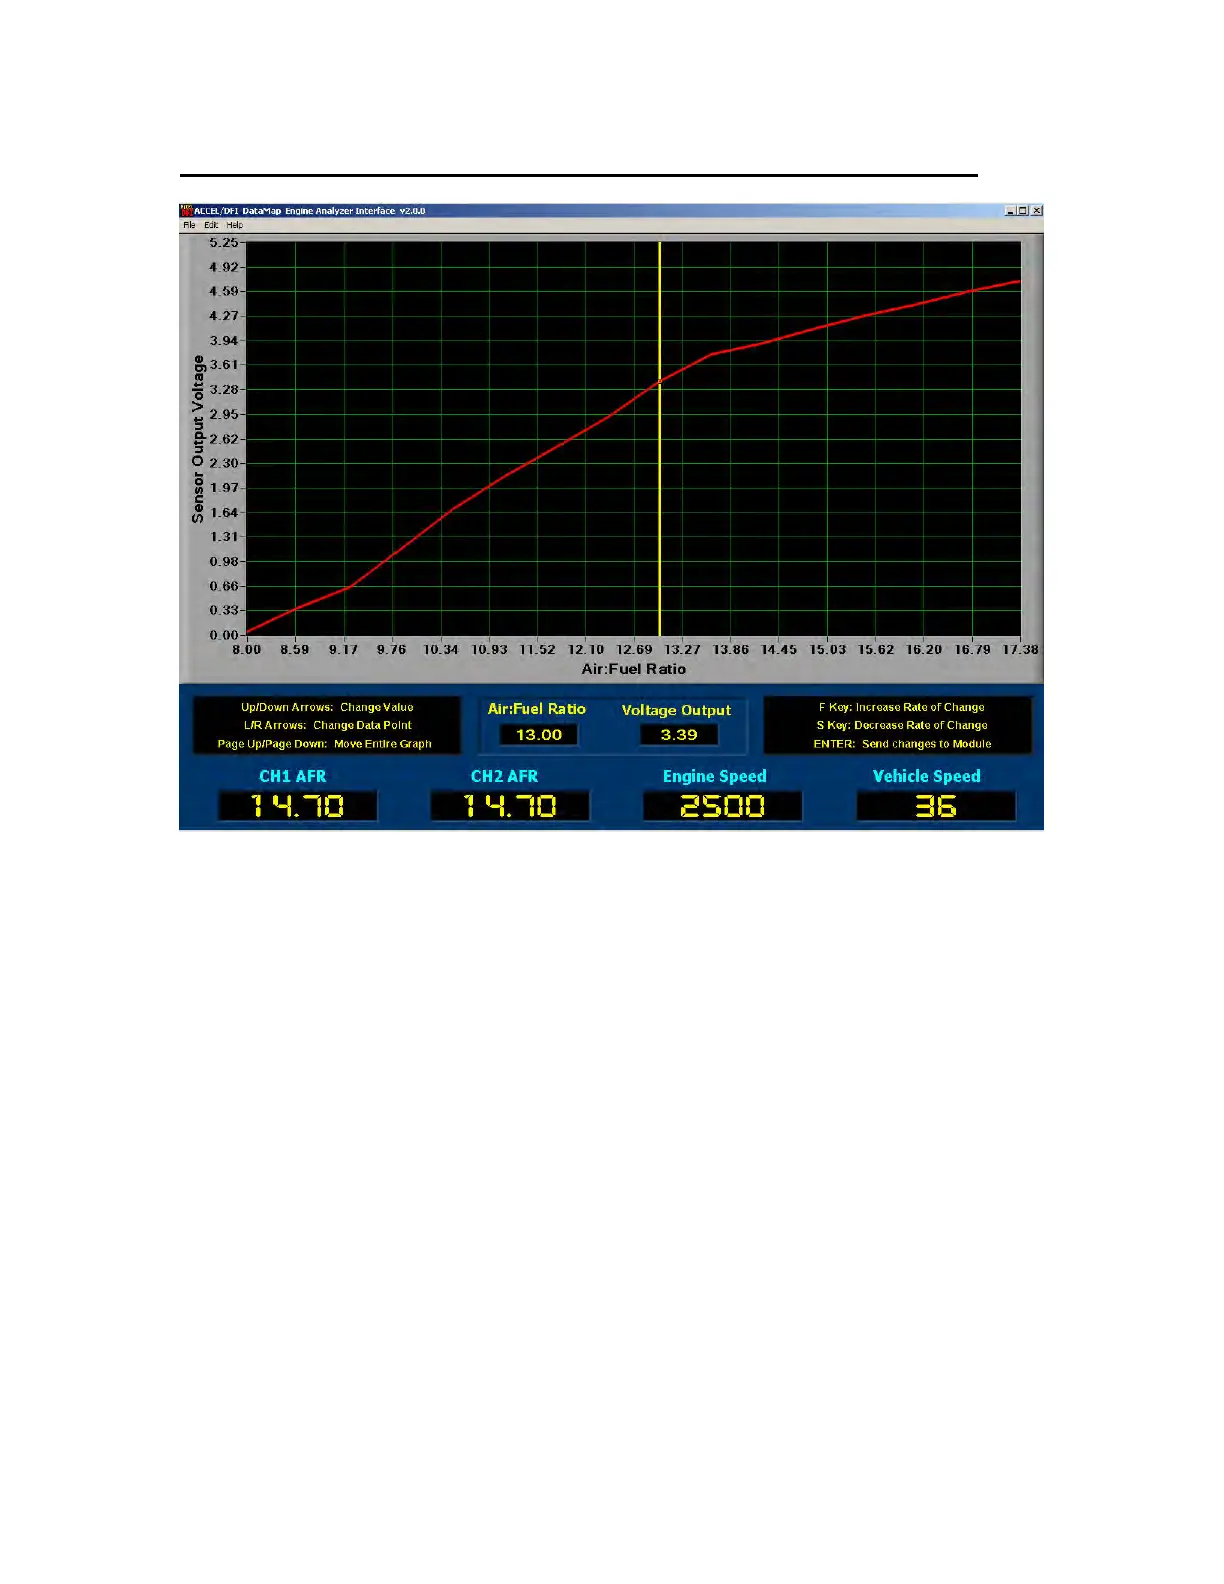Click 'S Key: Decrease Rate of Change' hint
Screen dimensions: 1224x1584
pos(902,725)
